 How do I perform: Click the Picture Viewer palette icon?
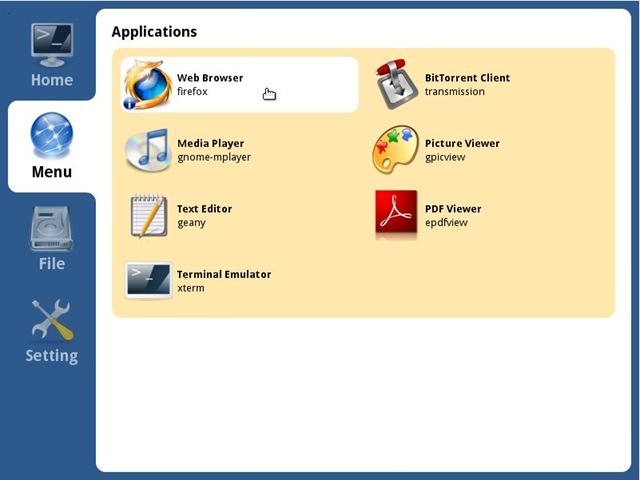pyautogui.click(x=396, y=150)
